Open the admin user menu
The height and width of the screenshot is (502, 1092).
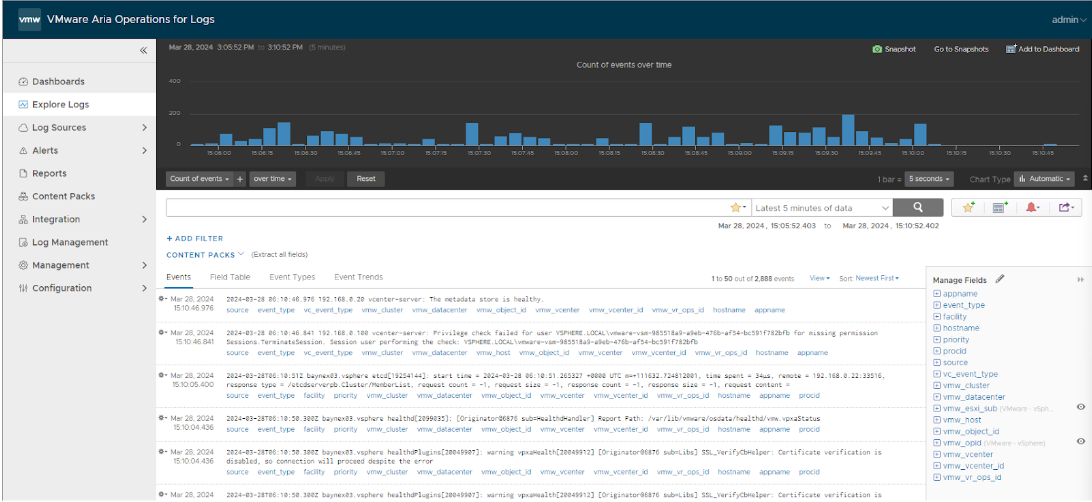click(x=1068, y=19)
